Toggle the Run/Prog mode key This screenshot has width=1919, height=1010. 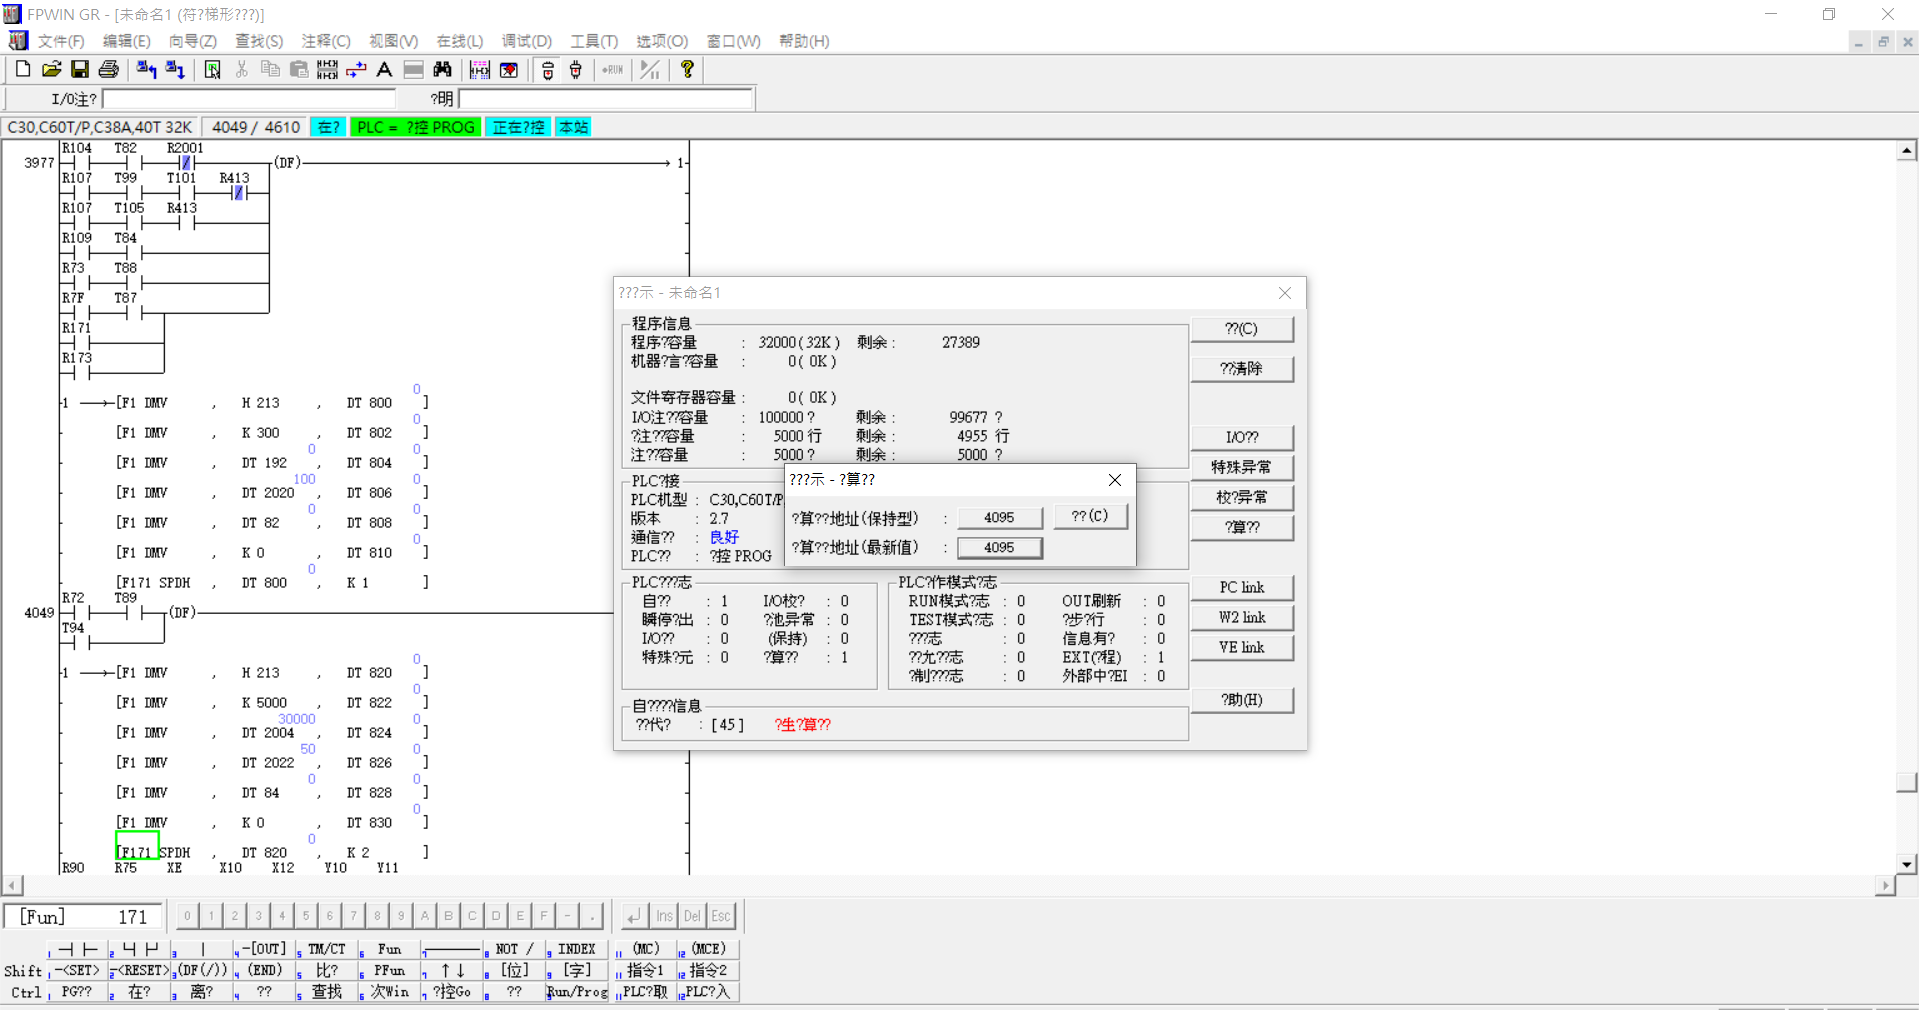[577, 992]
